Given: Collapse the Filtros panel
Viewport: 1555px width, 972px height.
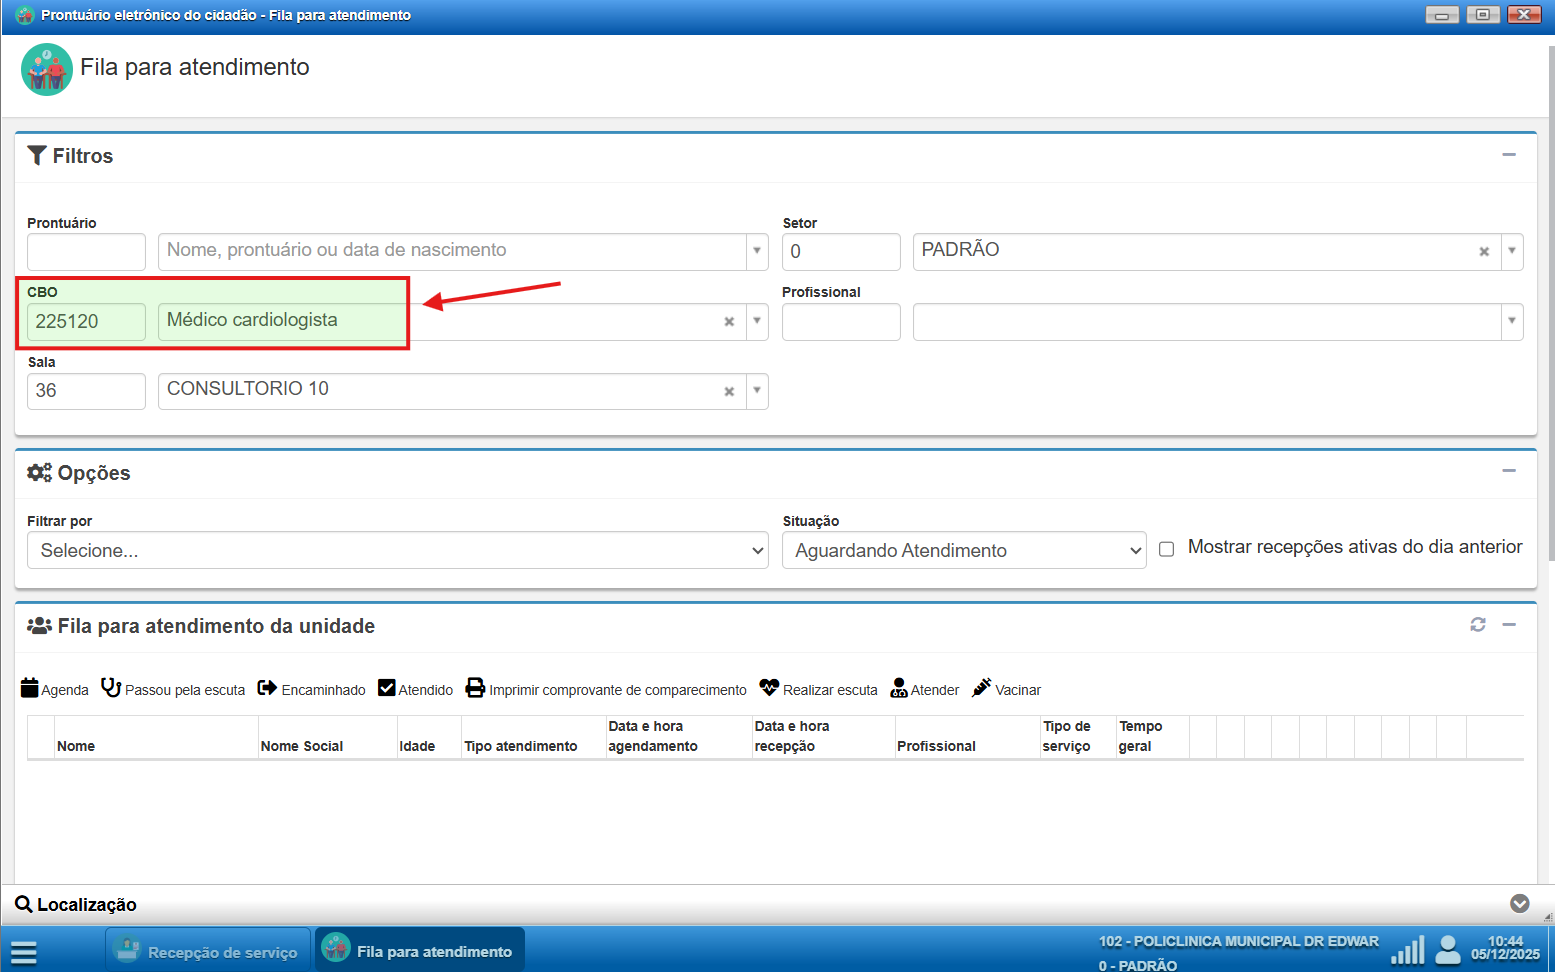Looking at the screenshot, I should (x=1509, y=155).
